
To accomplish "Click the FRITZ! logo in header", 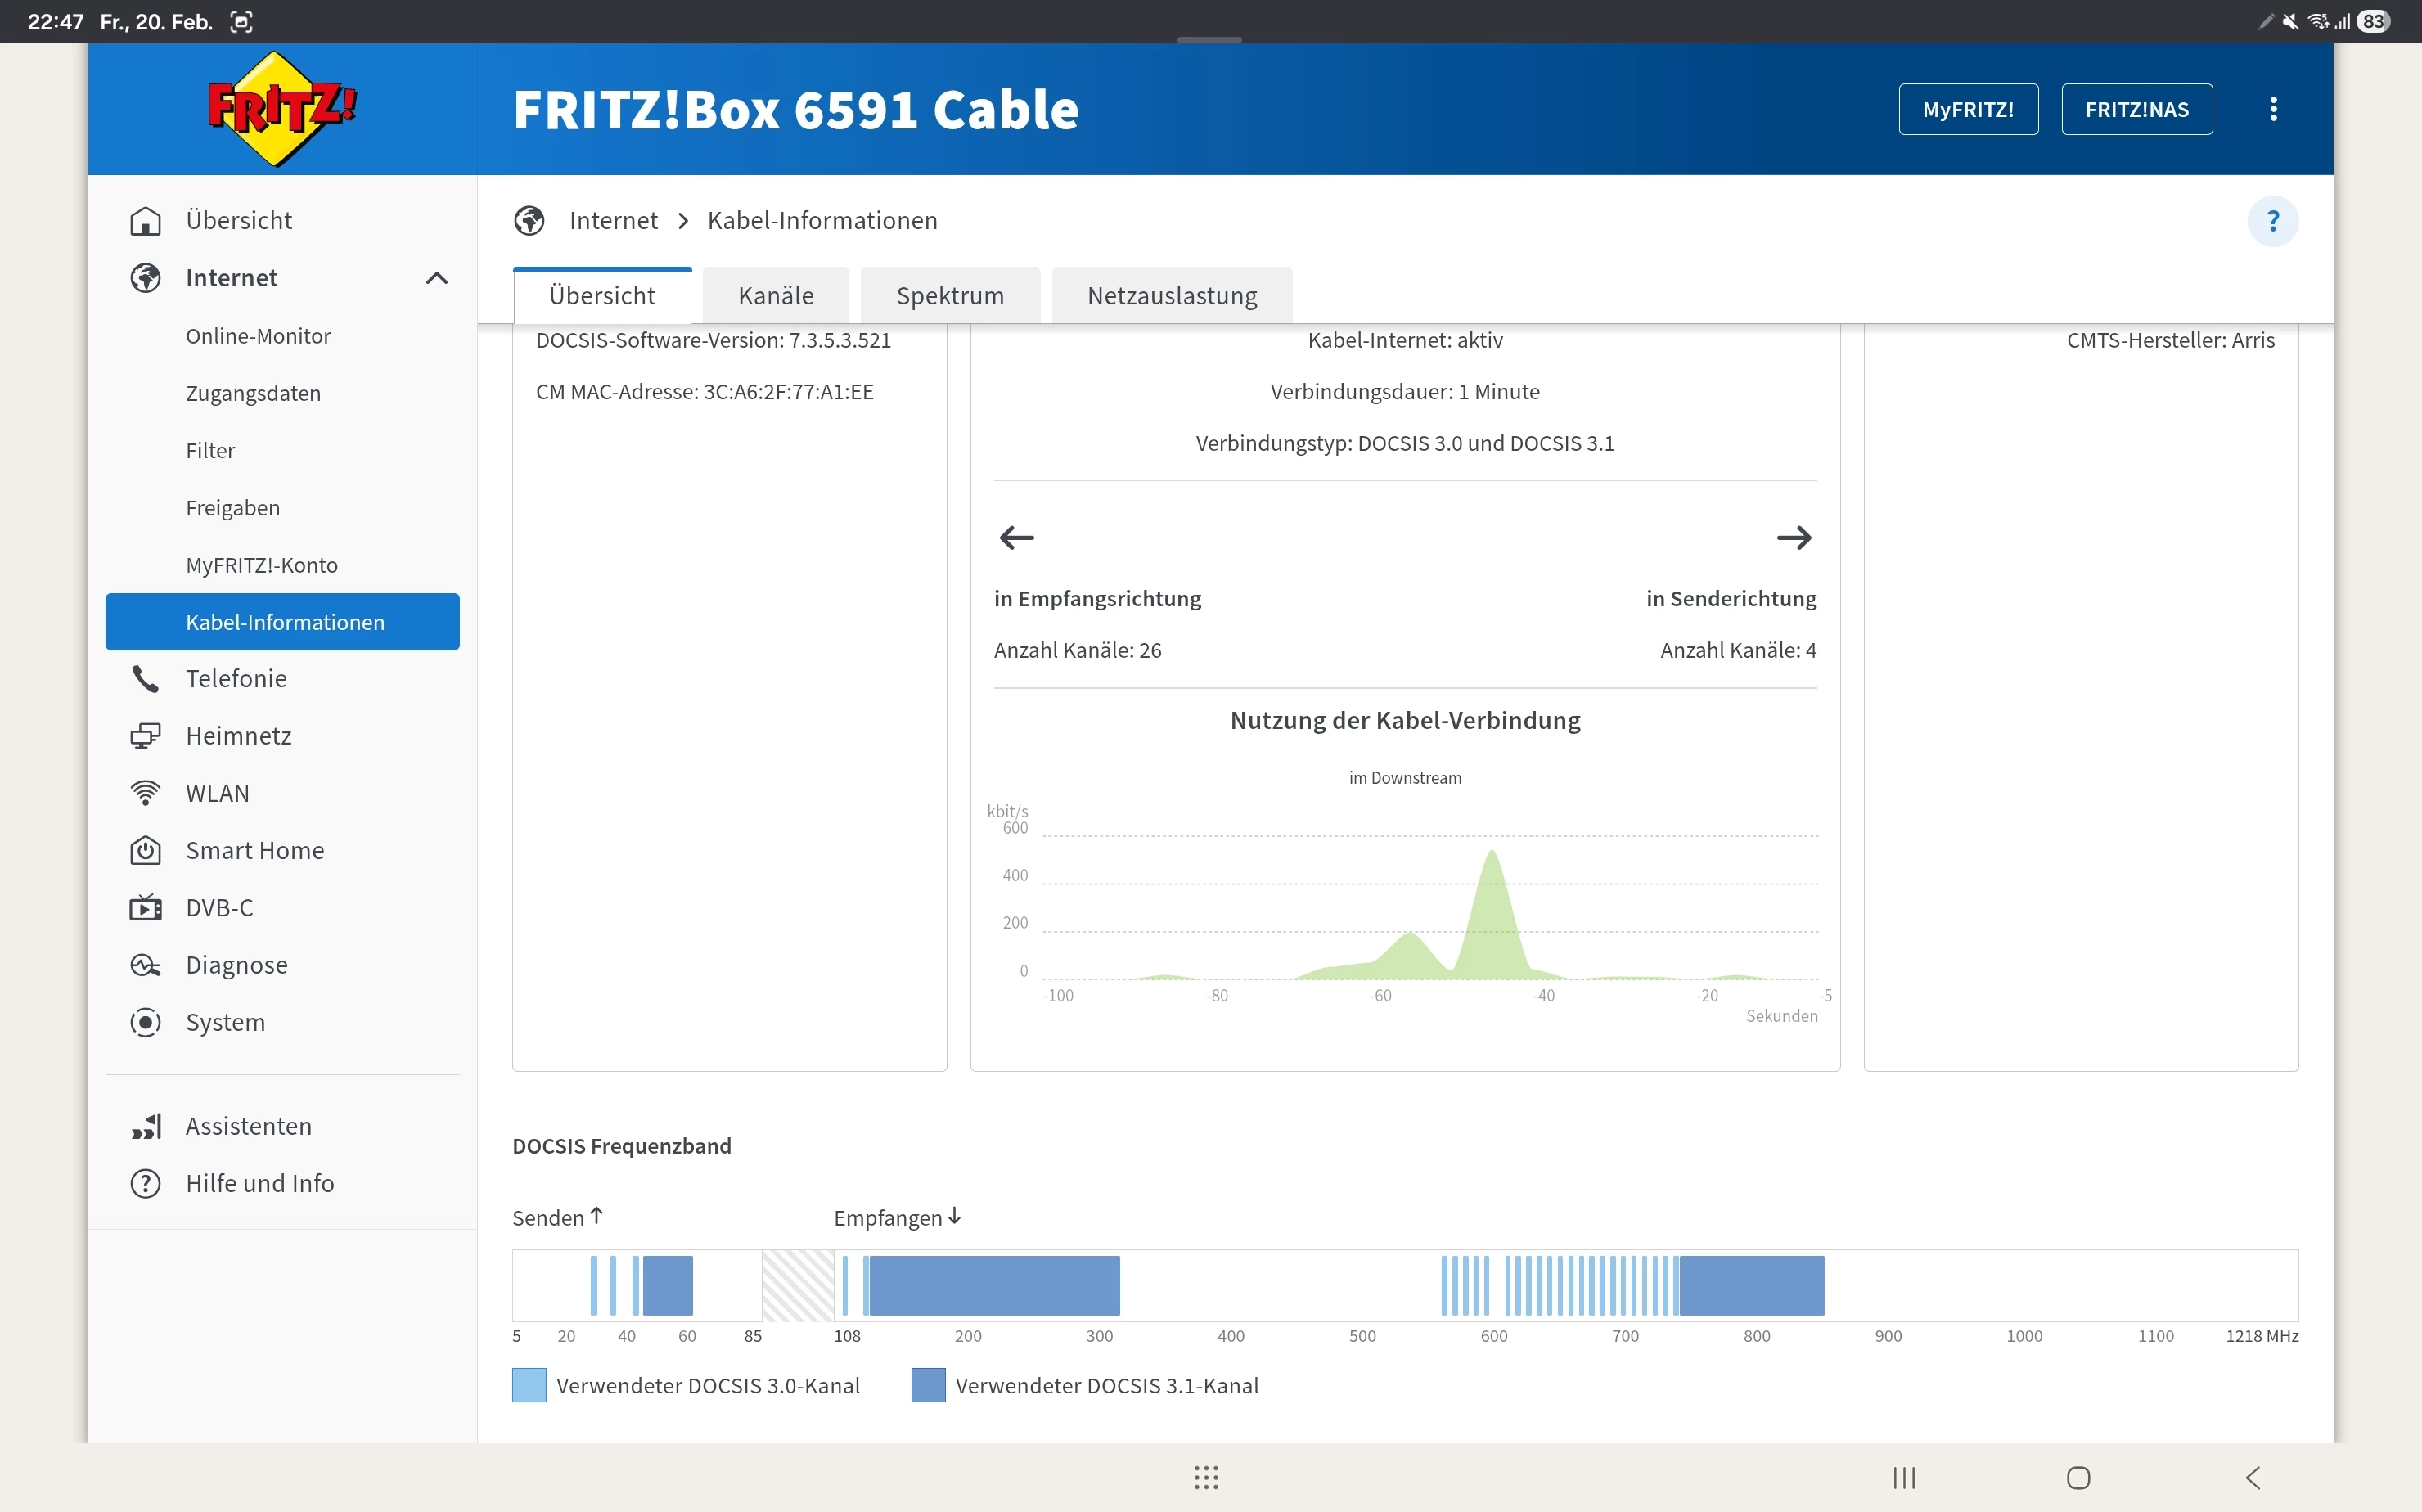I will point(282,109).
